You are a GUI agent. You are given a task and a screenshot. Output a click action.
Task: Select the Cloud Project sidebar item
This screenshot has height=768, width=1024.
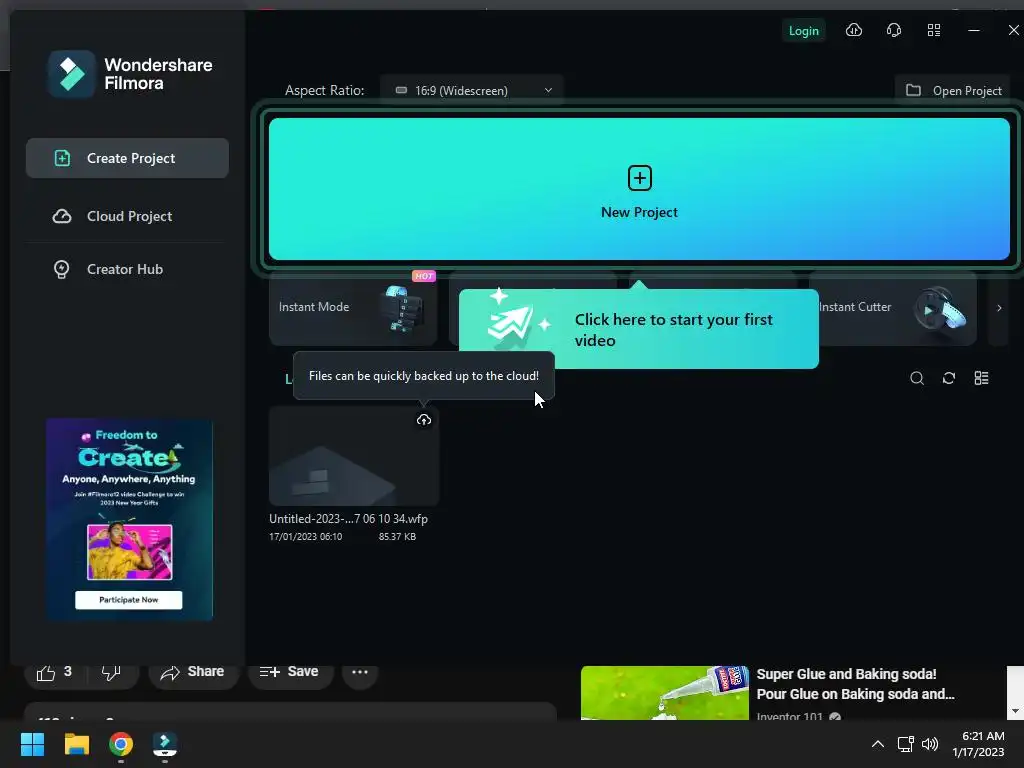coord(127,216)
